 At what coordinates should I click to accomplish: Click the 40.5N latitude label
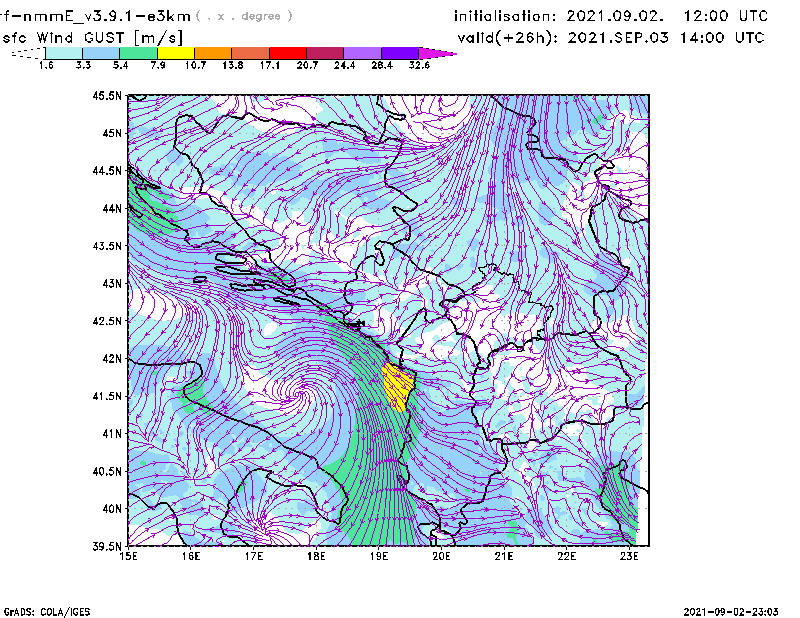pyautogui.click(x=107, y=471)
